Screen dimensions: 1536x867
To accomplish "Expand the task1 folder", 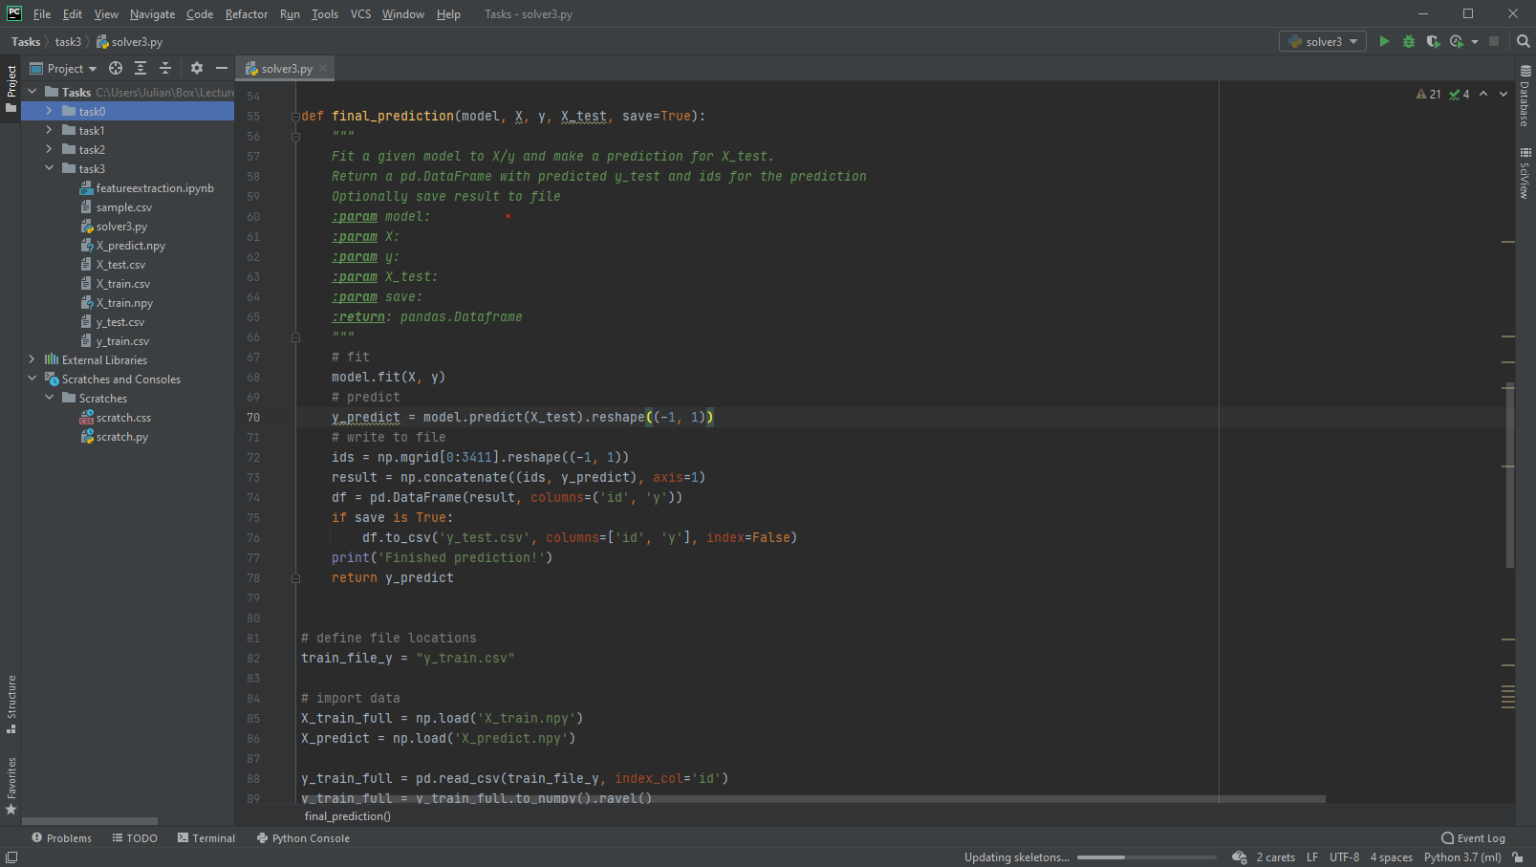I will (x=48, y=130).
